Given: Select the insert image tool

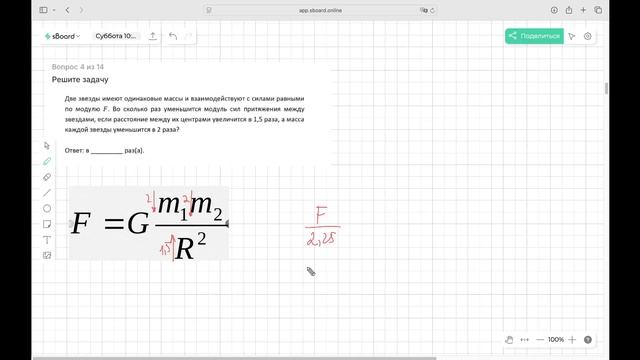Looking at the screenshot, I should [47, 256].
